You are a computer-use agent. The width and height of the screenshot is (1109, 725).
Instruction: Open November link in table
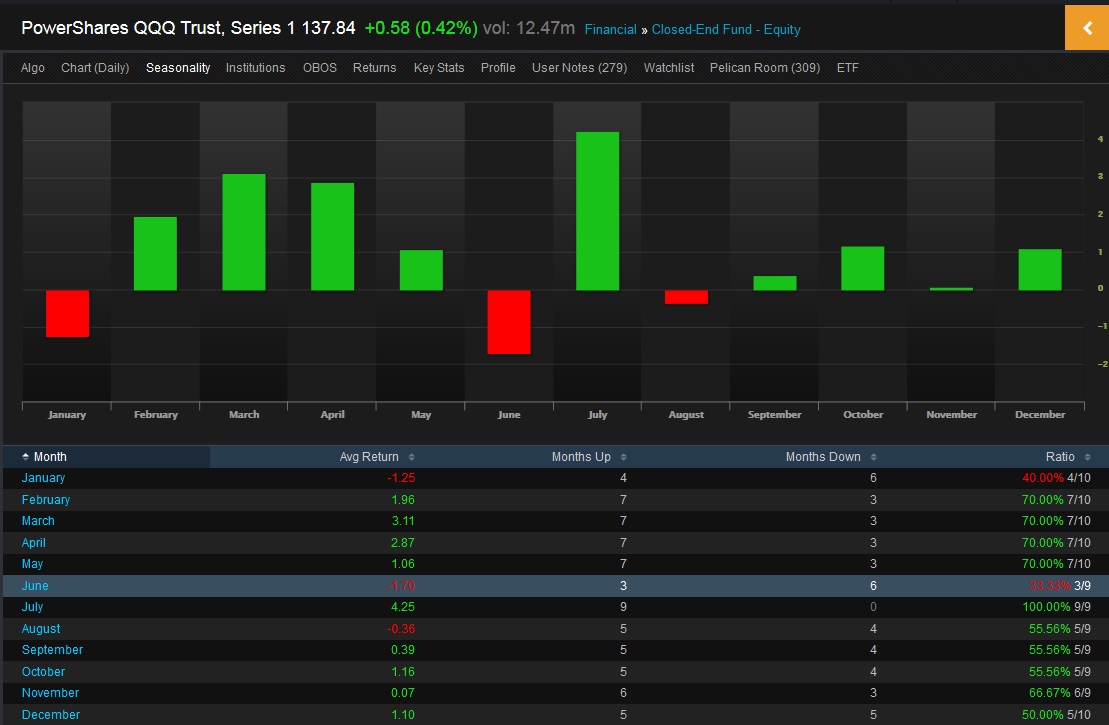click(50, 693)
